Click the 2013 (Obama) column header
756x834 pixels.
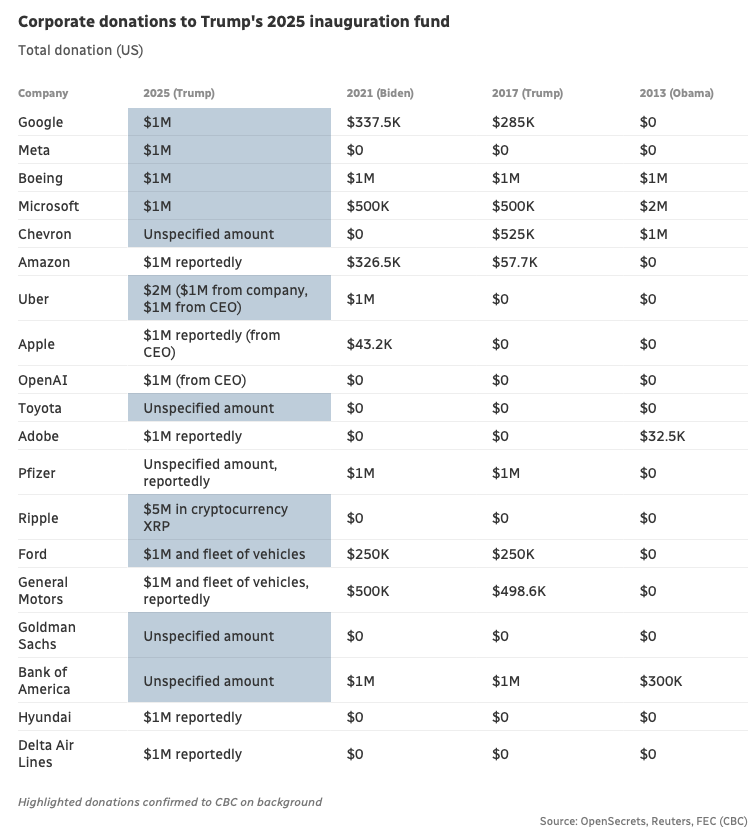click(676, 93)
